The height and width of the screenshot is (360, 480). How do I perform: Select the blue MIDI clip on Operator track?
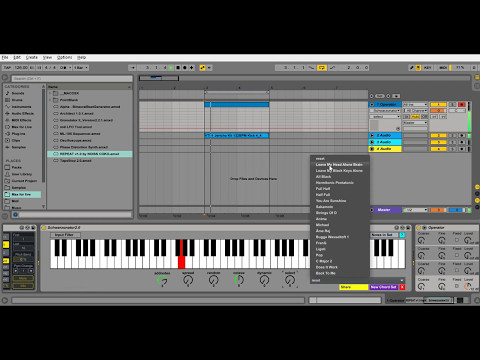tap(237, 105)
